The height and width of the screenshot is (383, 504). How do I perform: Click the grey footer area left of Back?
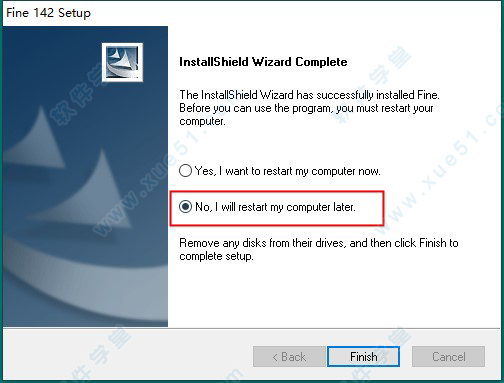[x=127, y=357]
